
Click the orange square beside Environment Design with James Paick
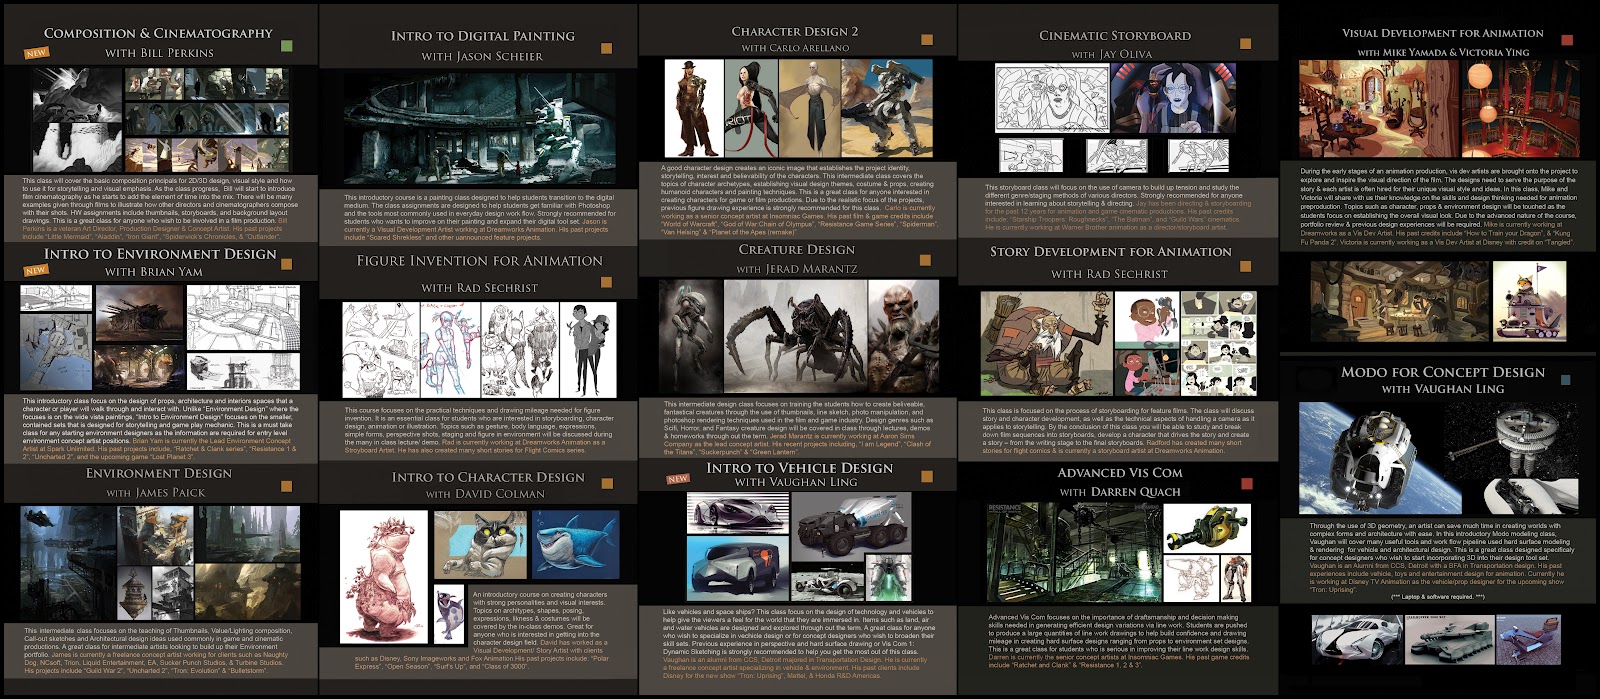point(287,486)
